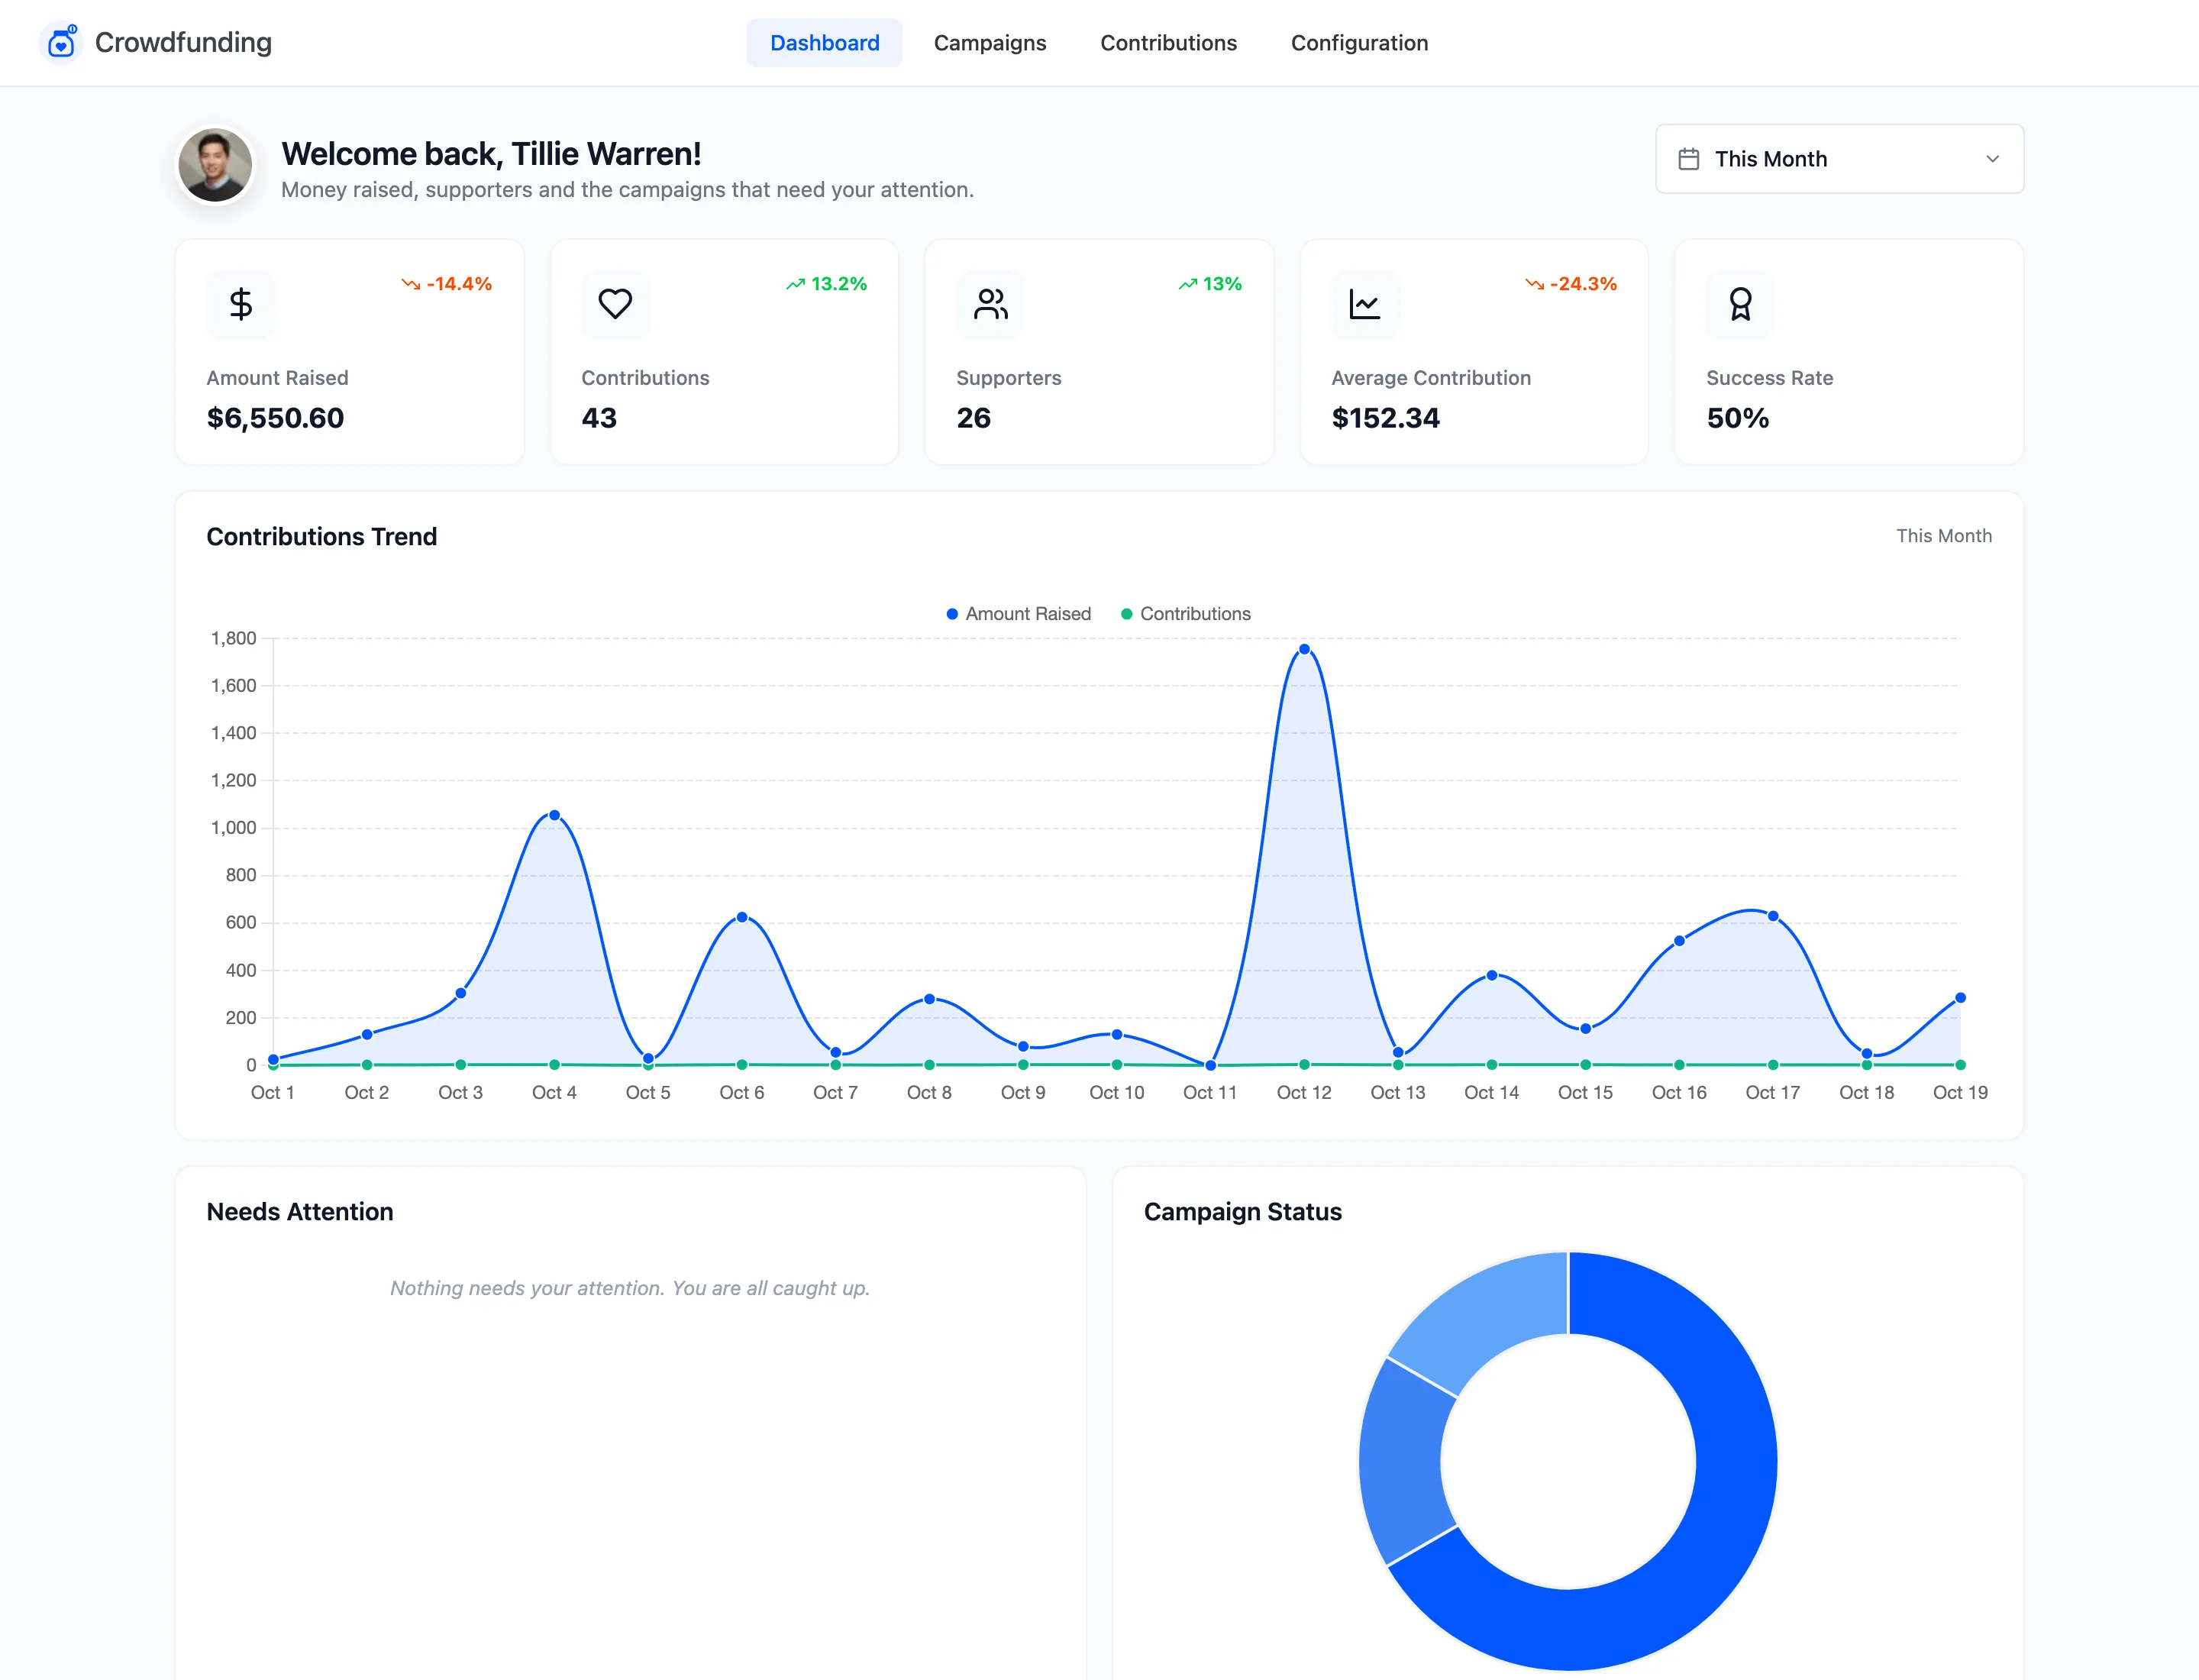Click the downward trend arrow beside -14.4%
Viewport: 2199px width, 1680px height.
(410, 284)
